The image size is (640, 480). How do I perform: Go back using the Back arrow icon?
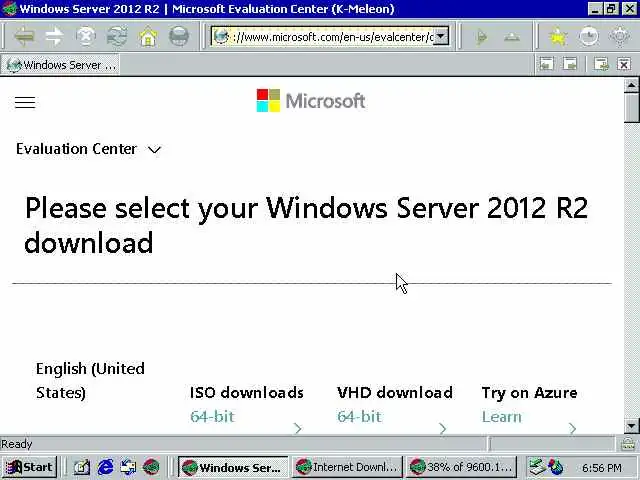(24, 37)
